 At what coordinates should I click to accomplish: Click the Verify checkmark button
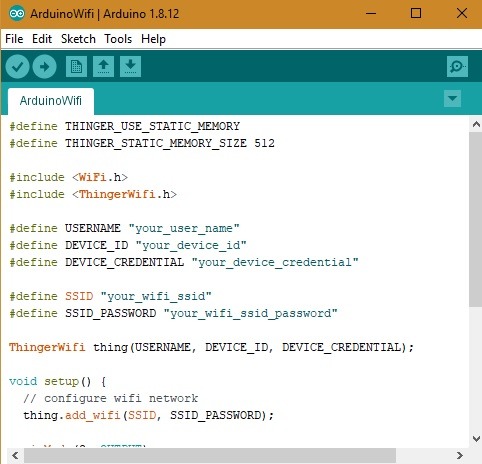17,67
